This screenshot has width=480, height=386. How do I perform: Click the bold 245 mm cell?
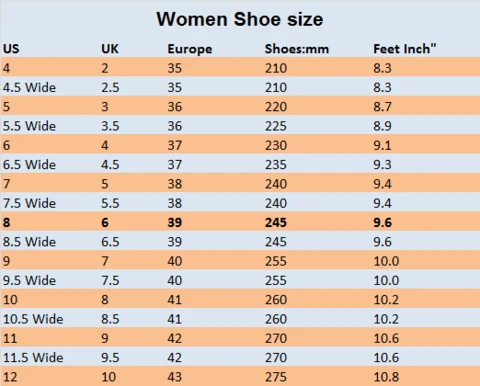pos(276,222)
